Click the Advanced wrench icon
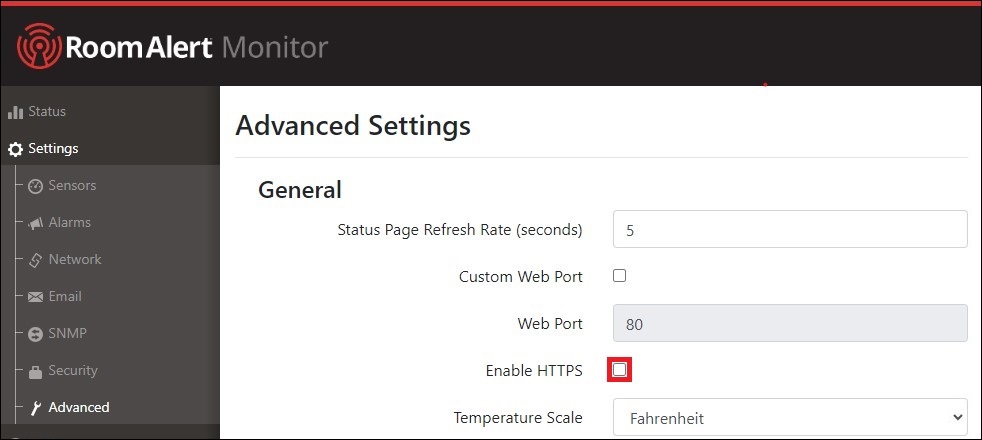The image size is (982, 440). [x=35, y=408]
